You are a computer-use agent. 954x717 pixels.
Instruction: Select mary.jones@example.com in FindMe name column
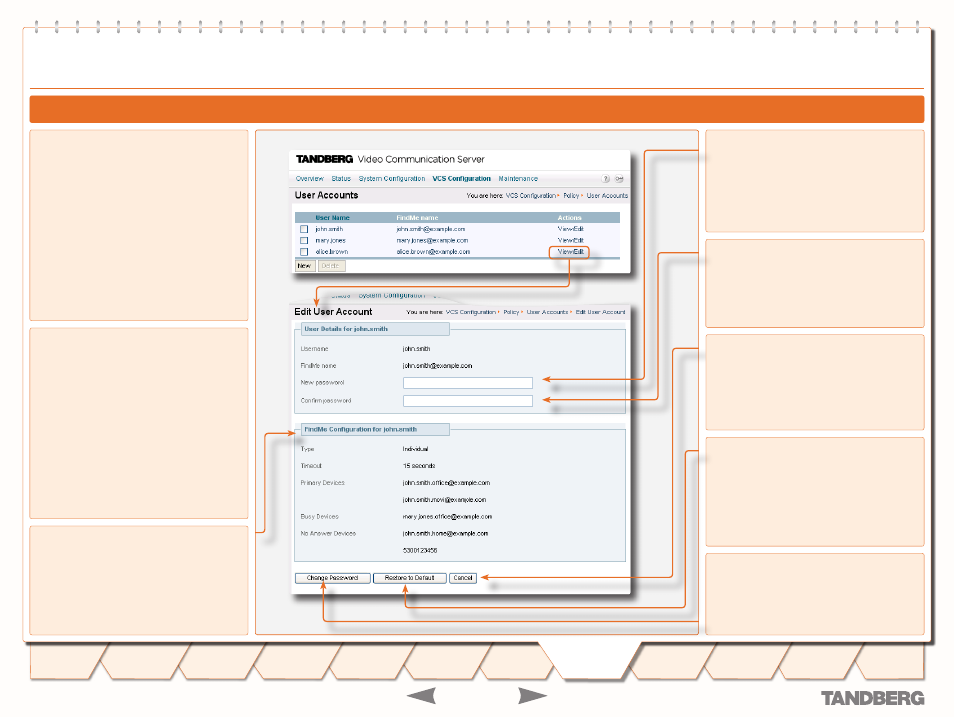click(x=432, y=240)
